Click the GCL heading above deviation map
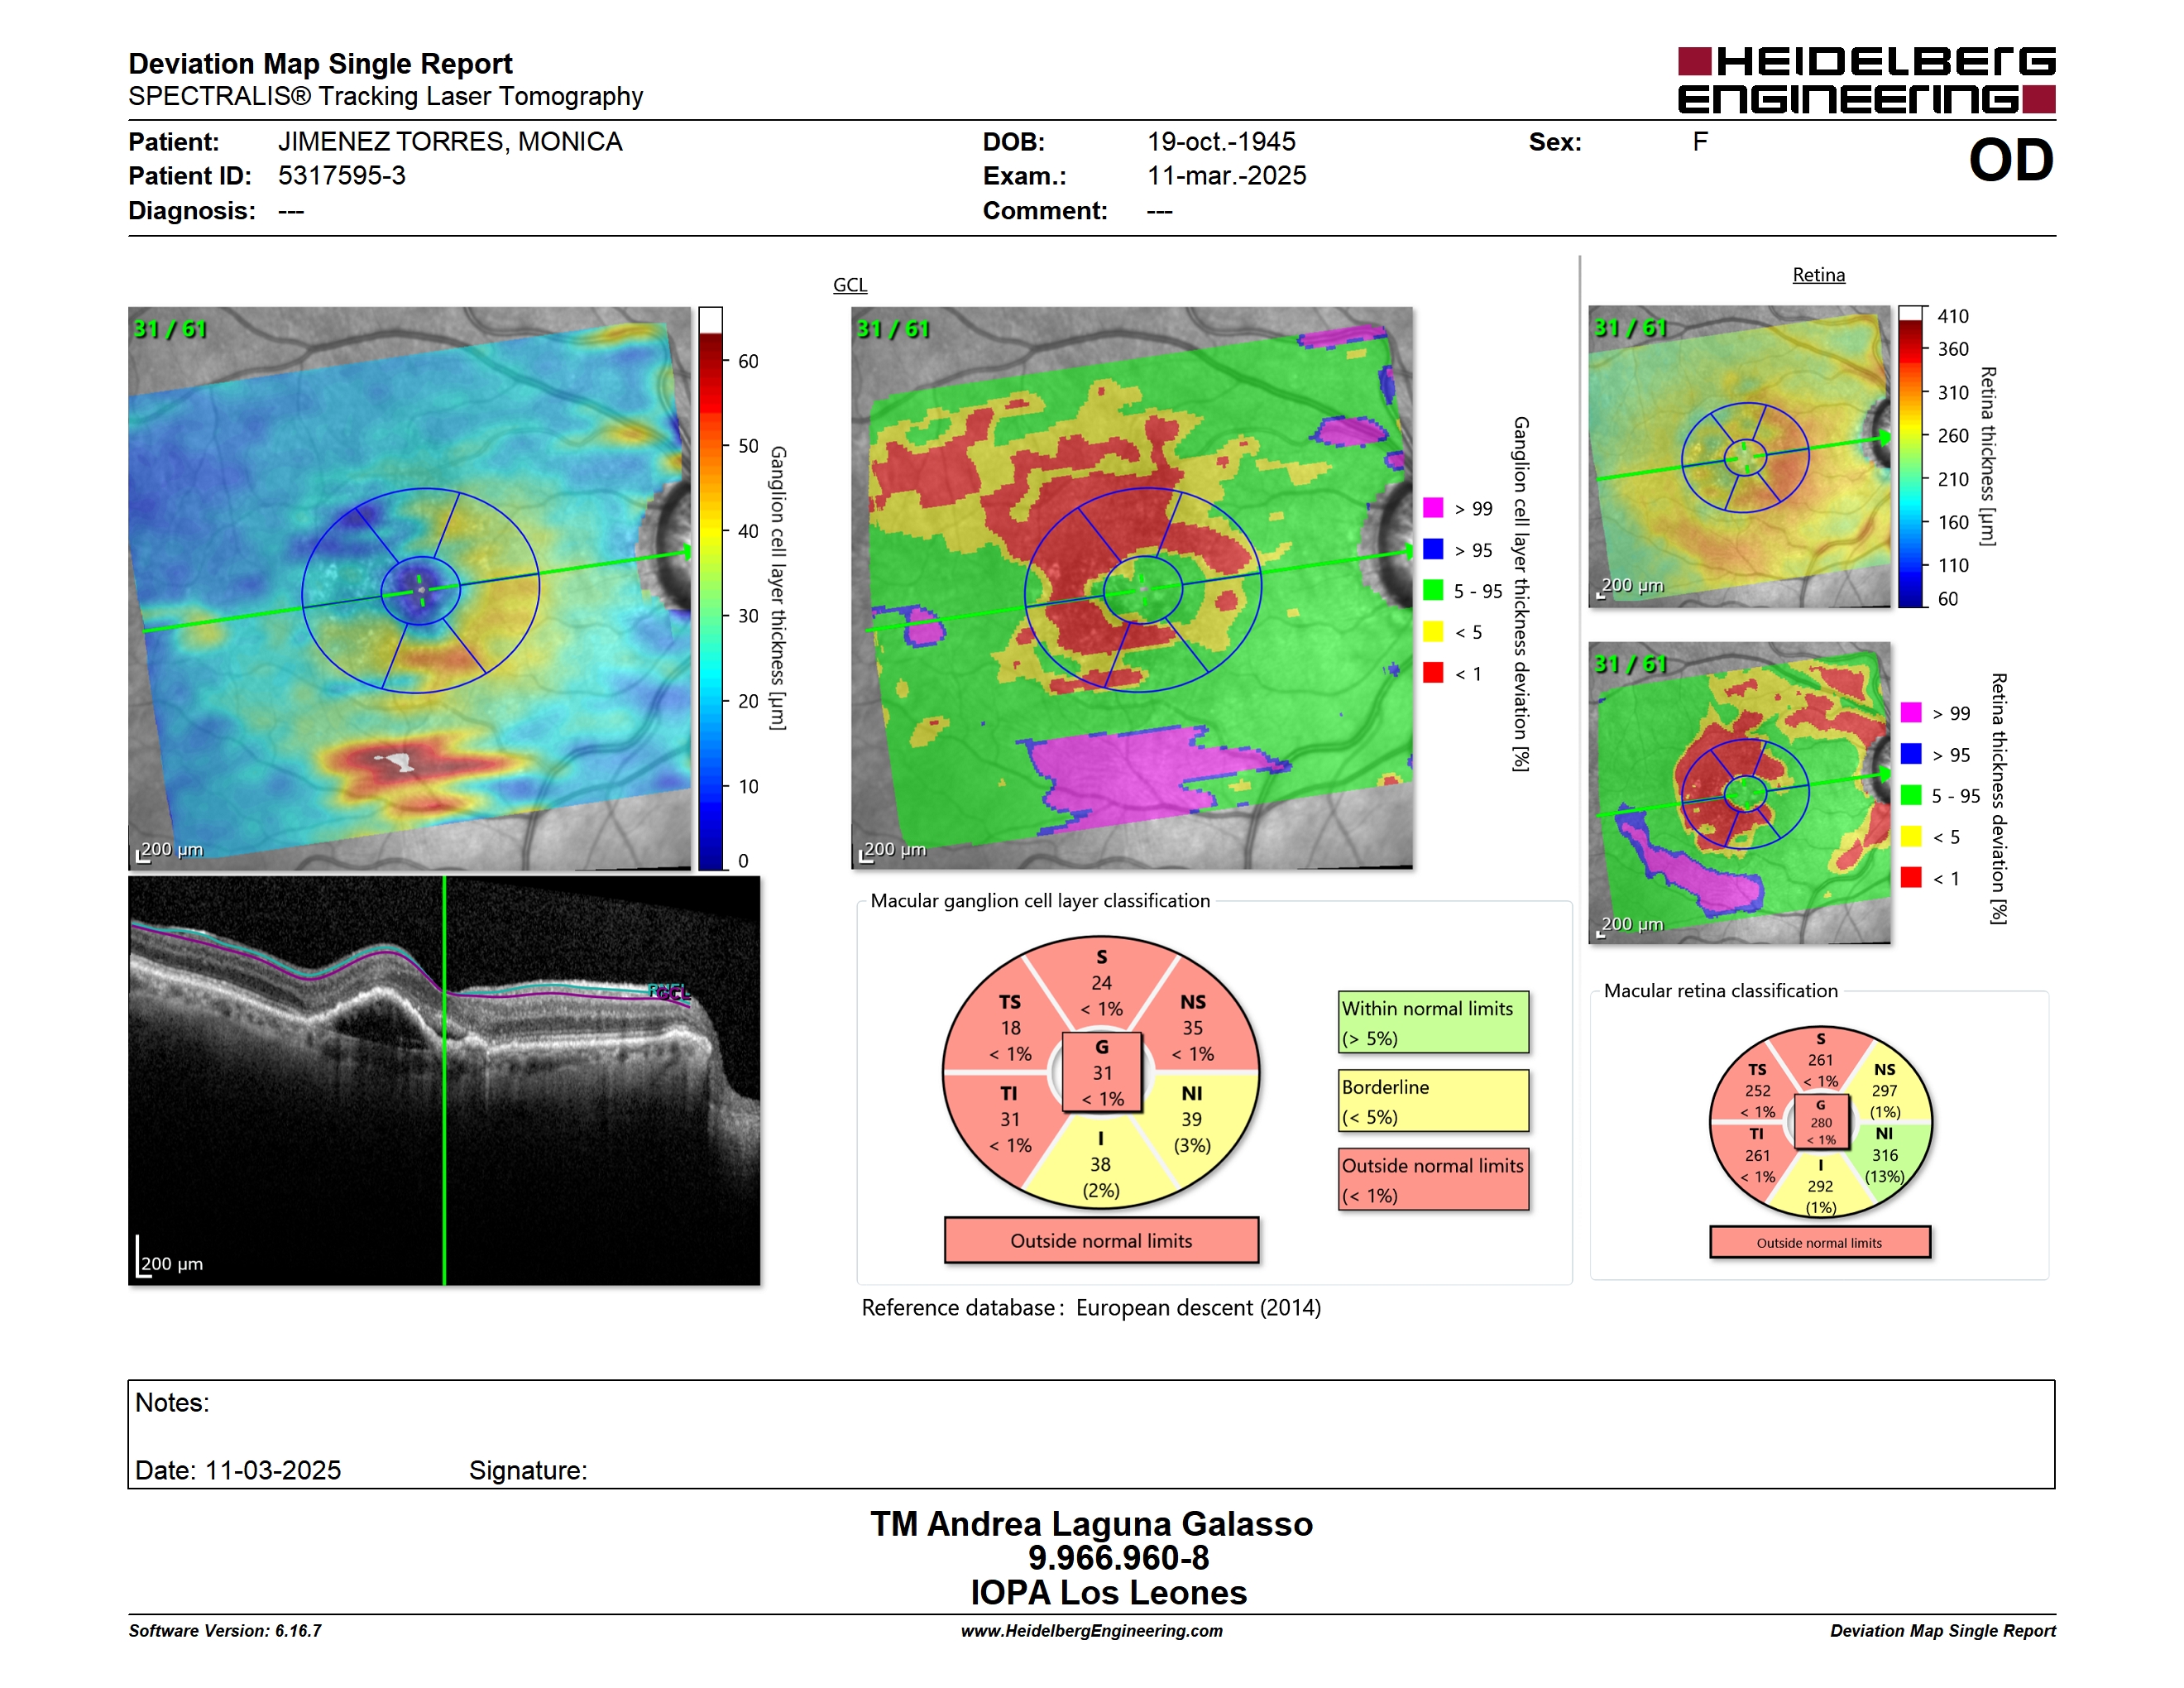 [850, 285]
